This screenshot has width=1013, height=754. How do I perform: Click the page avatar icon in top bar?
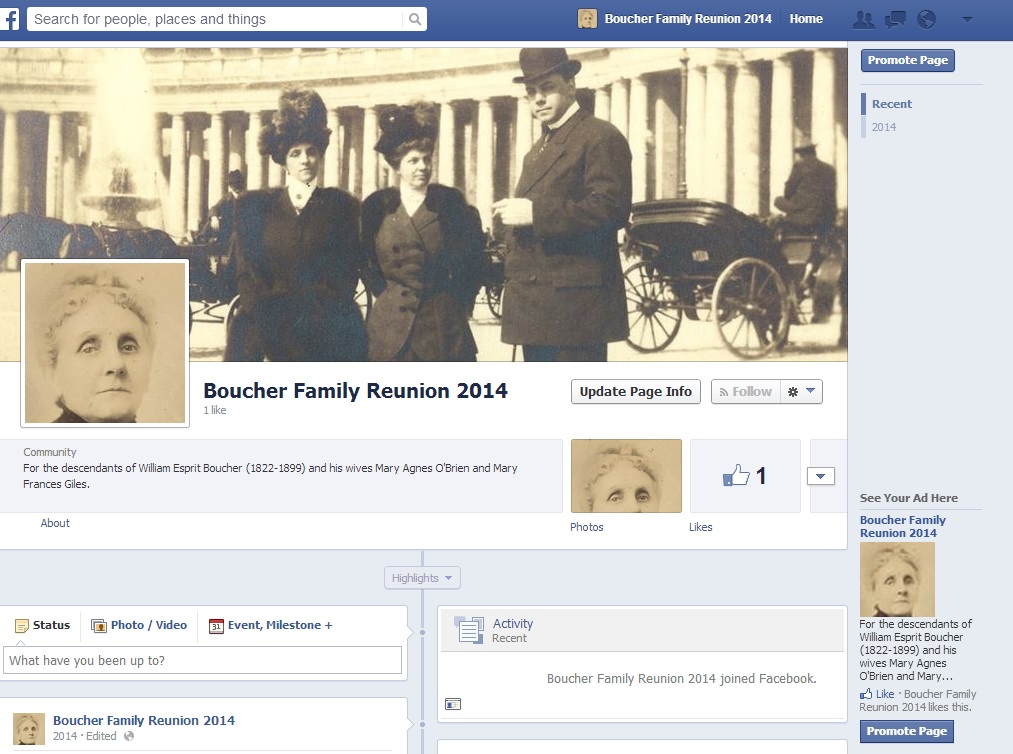point(587,19)
